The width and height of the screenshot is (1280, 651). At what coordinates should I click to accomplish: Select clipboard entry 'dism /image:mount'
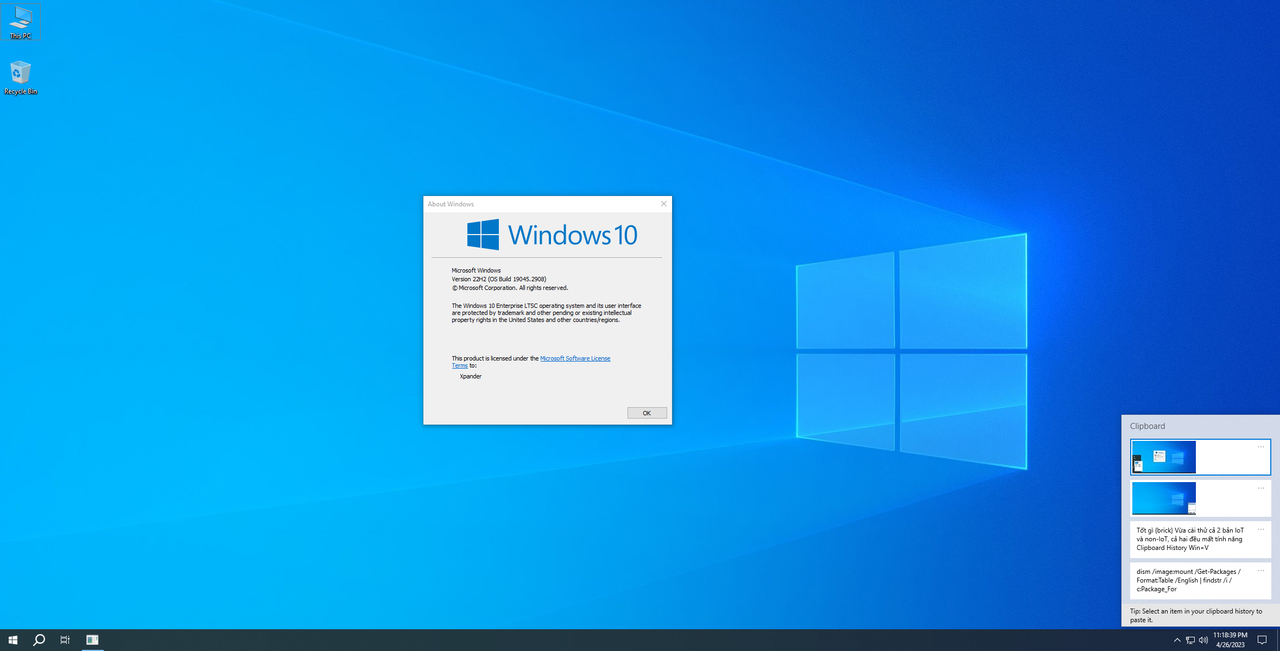[x=1201, y=580]
